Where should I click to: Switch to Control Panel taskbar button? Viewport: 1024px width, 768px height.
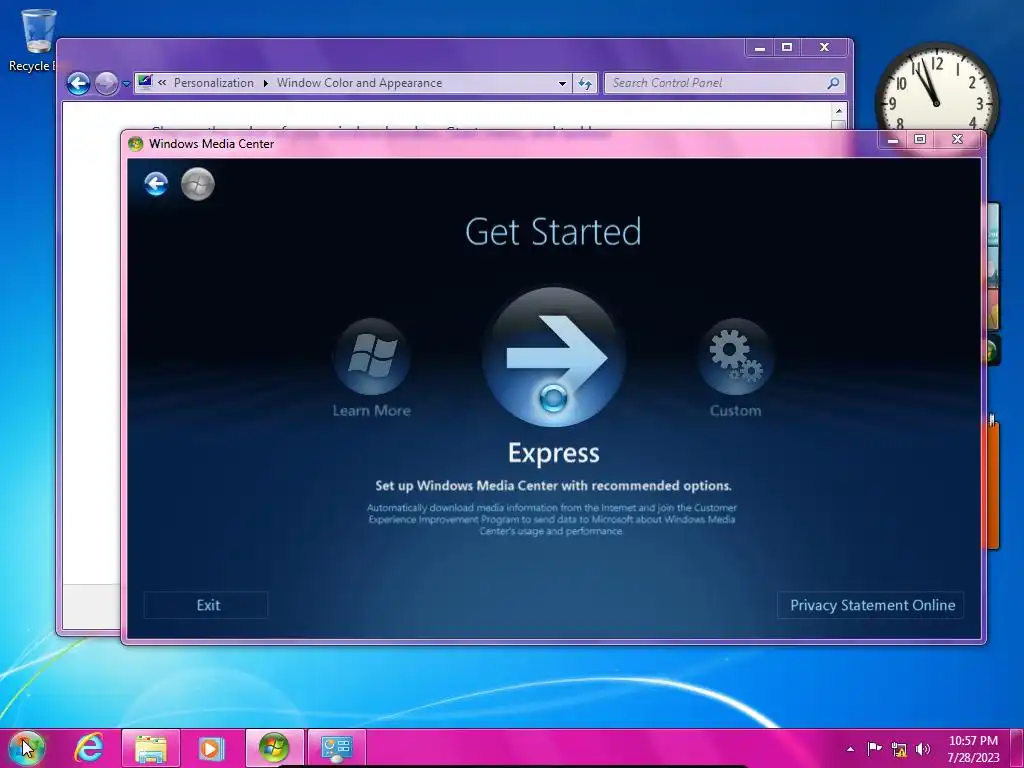pyautogui.click(x=336, y=748)
